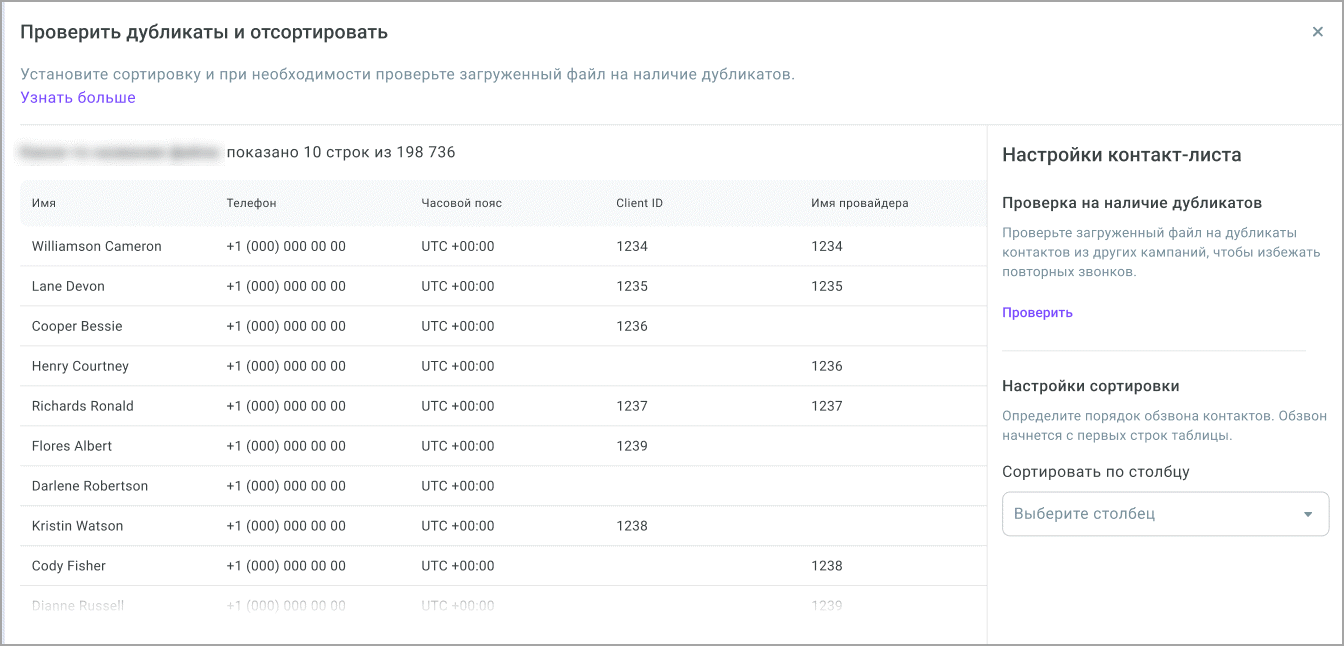1344x646 pixels.
Task: Click the 'Client ID' column header
Action: coord(639,203)
